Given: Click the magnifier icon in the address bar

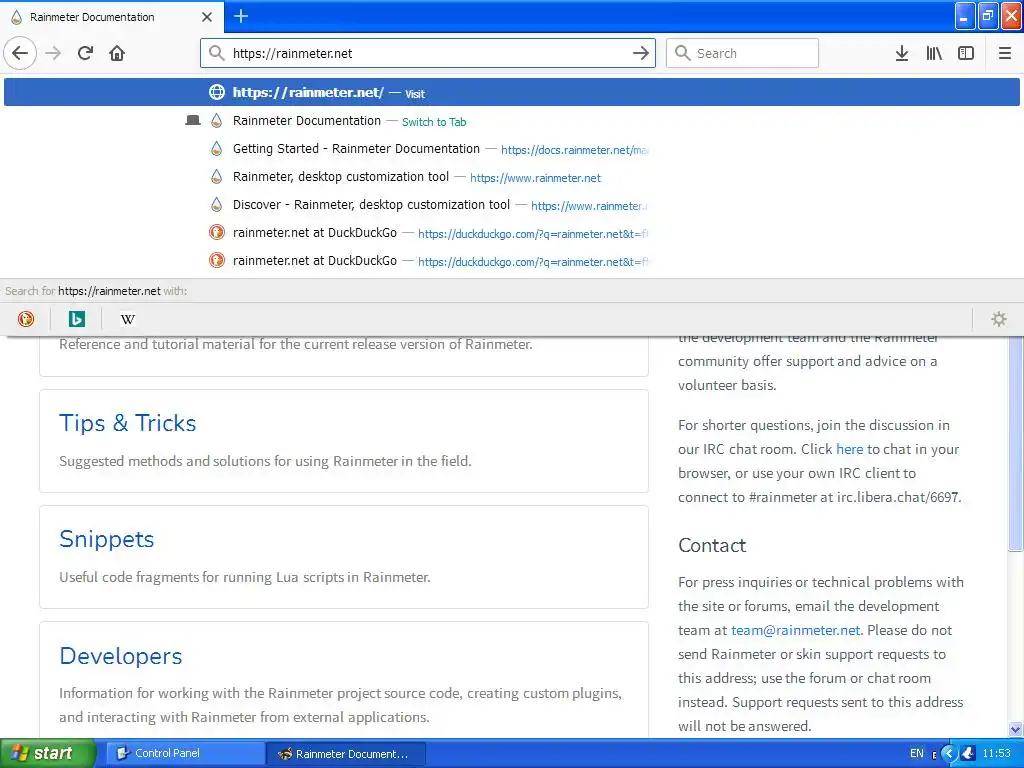Looking at the screenshot, I should point(216,53).
